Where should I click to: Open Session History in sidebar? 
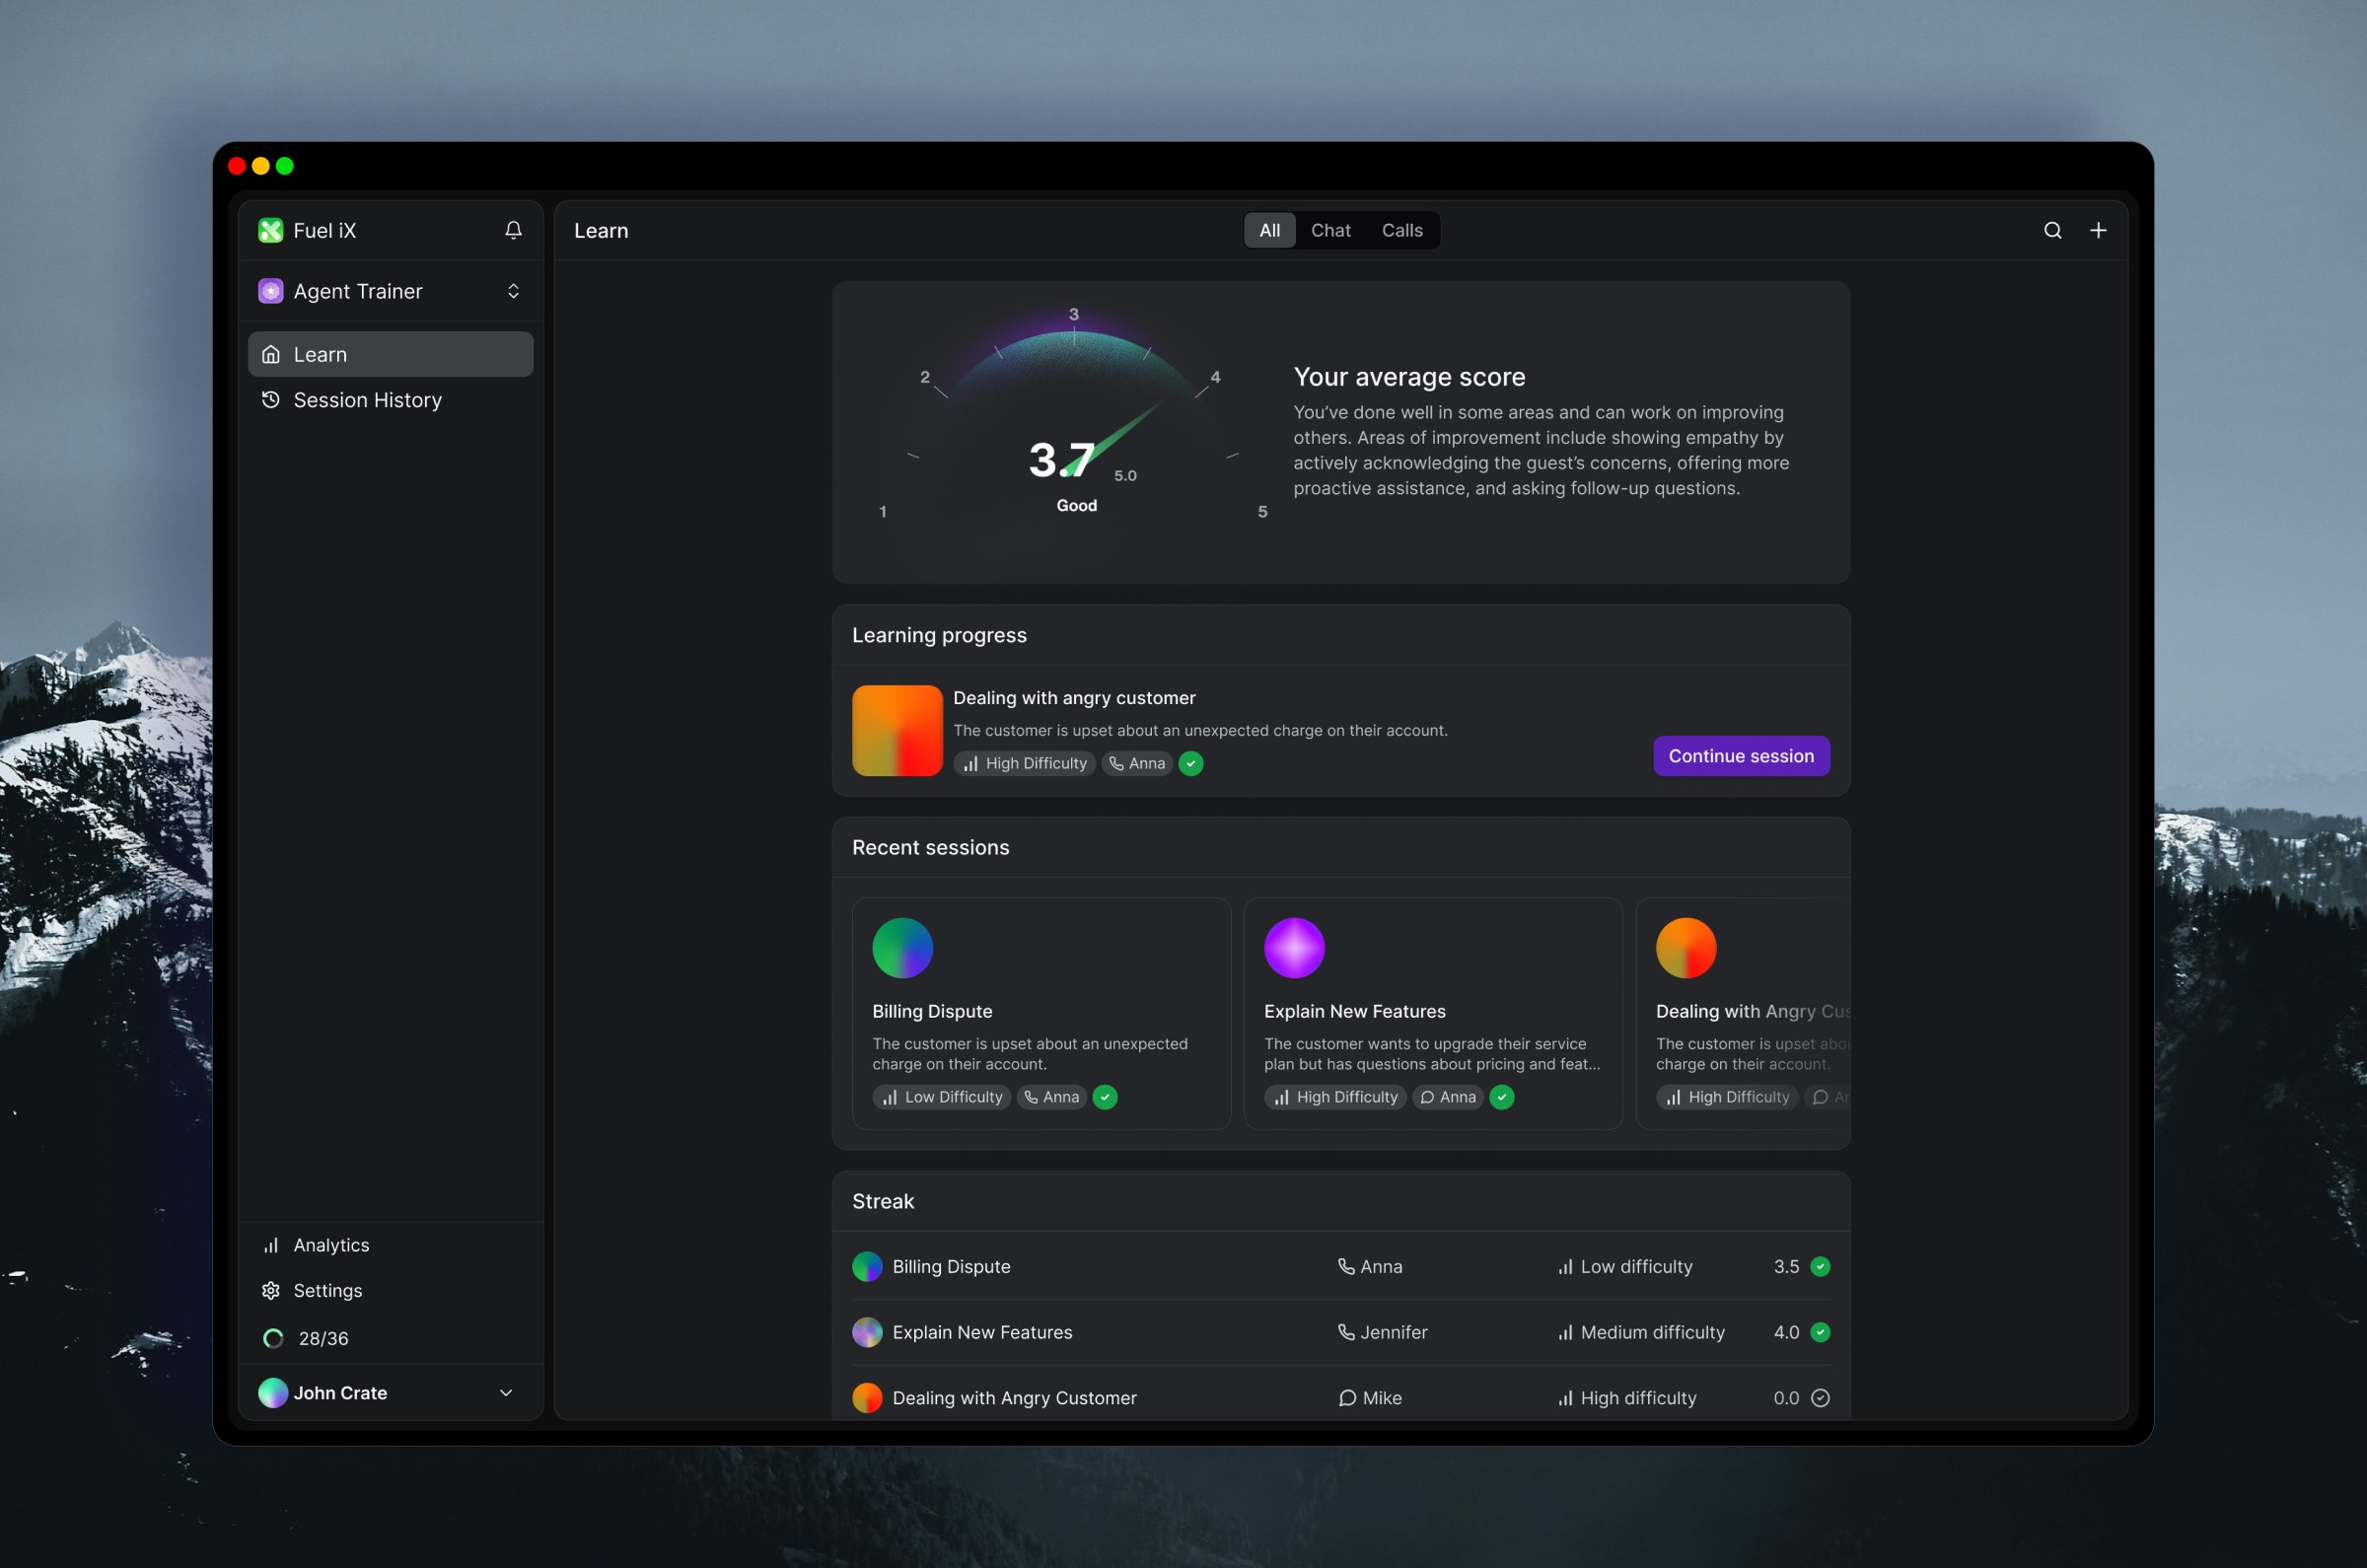pos(367,400)
